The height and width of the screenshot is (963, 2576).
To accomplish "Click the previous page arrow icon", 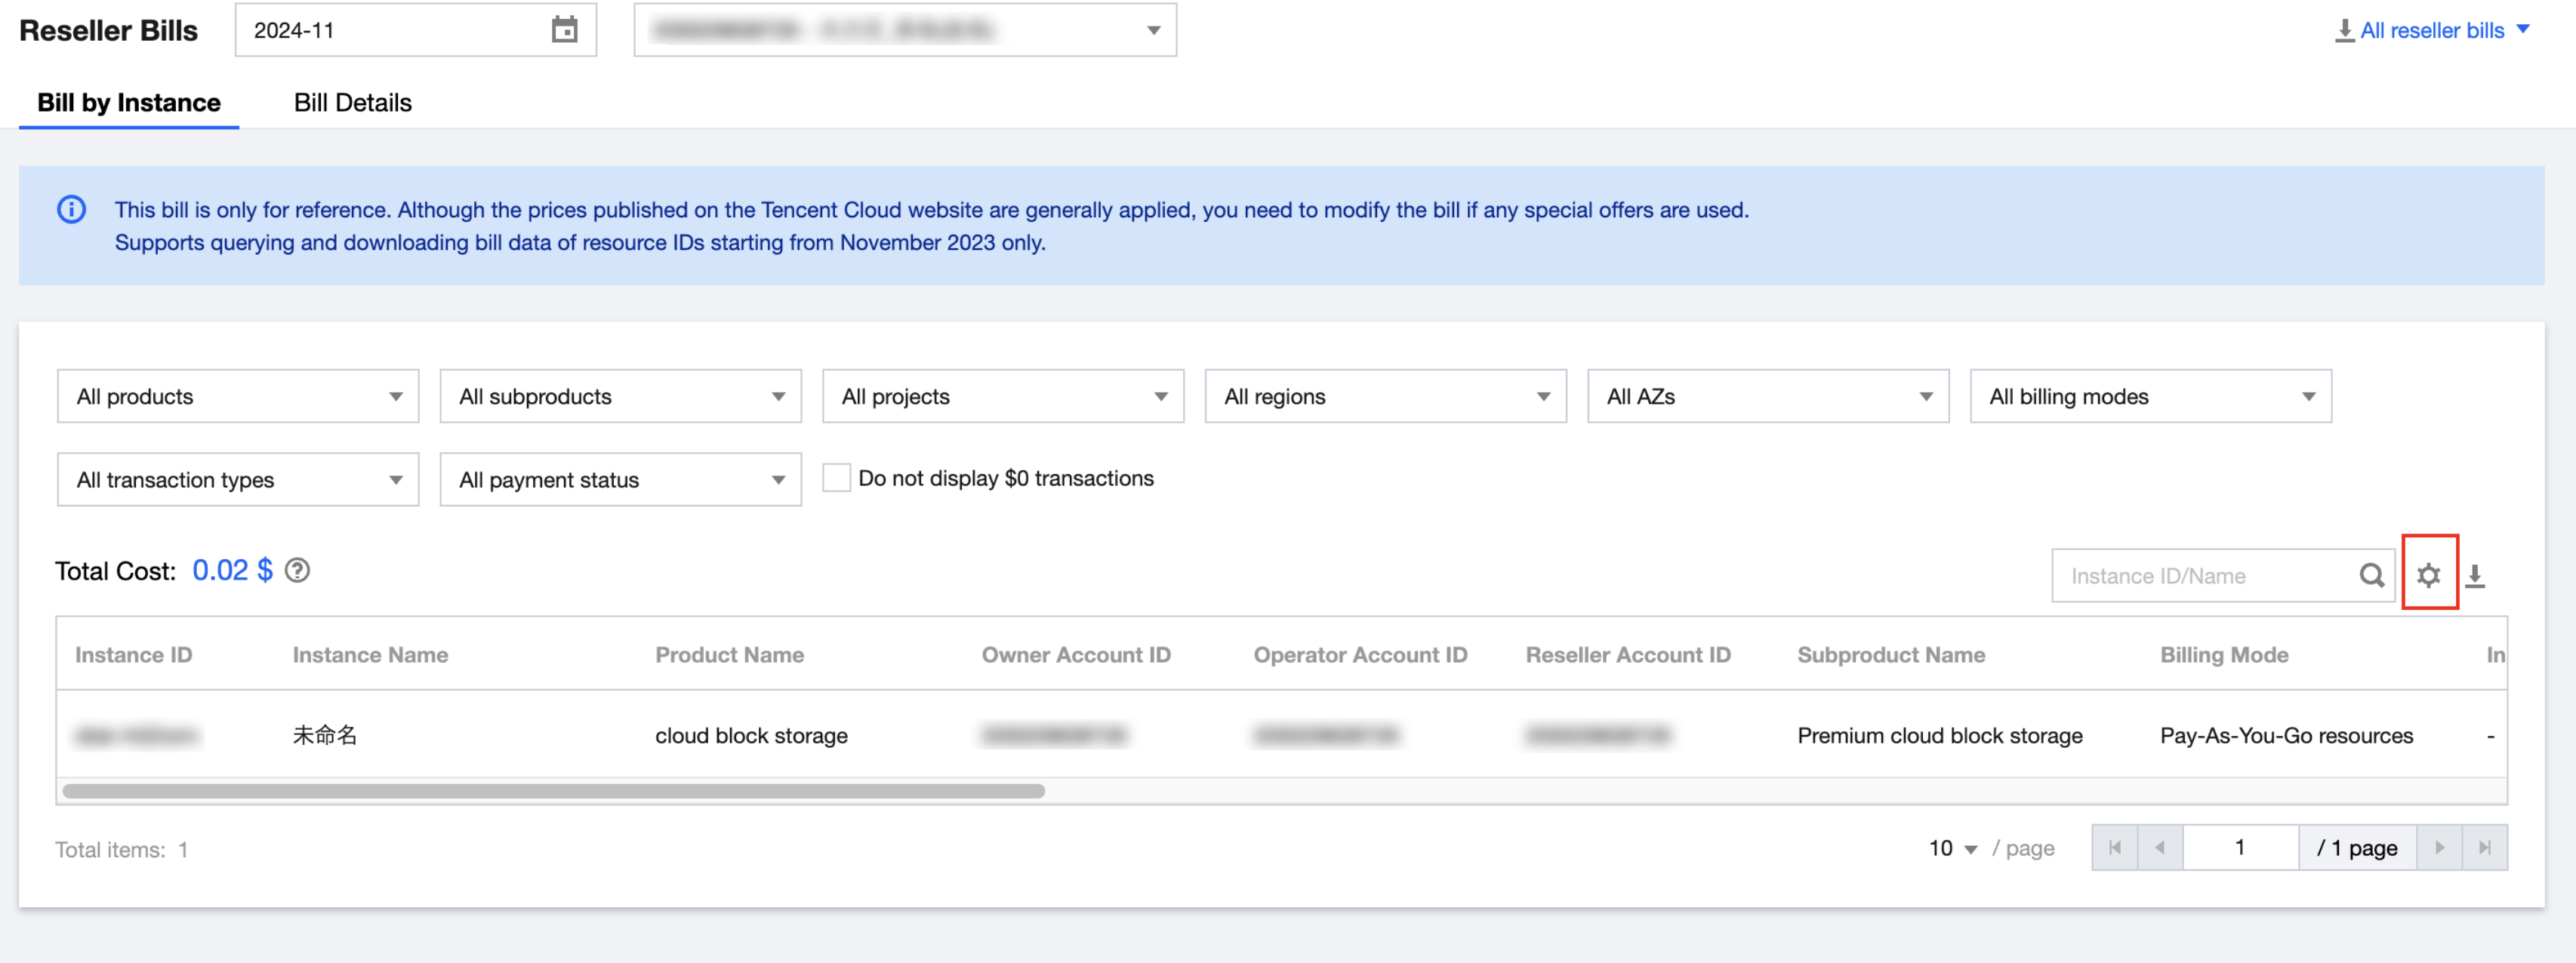I will tap(2160, 848).
